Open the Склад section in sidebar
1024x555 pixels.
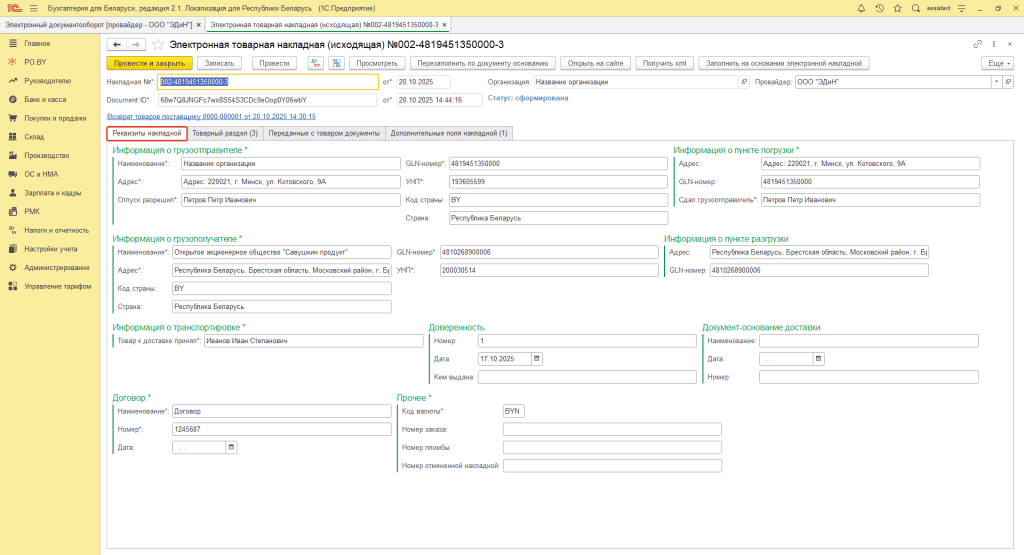tap(34, 136)
